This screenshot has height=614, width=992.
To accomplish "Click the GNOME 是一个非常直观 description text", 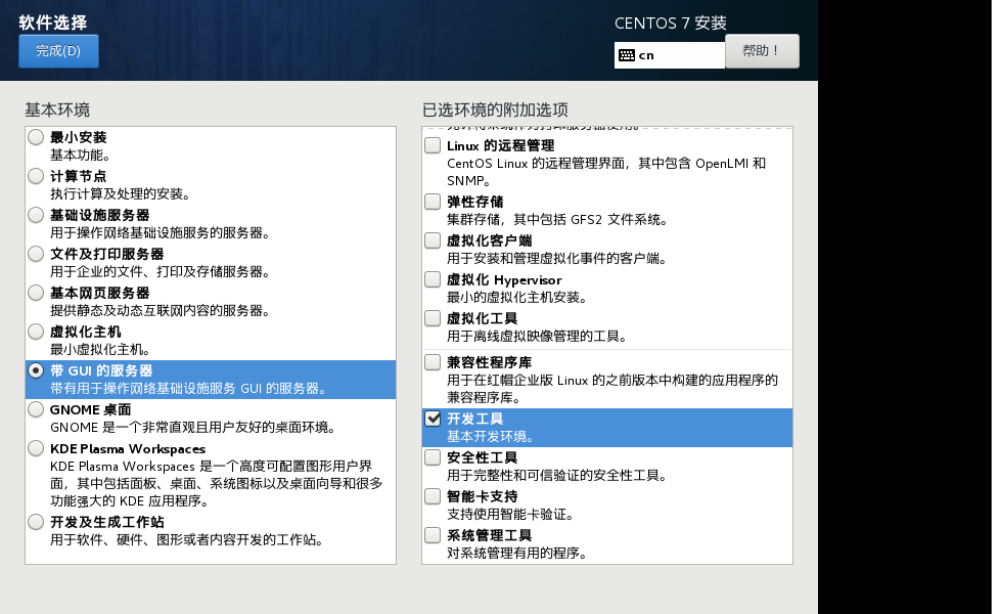I will point(193,427).
